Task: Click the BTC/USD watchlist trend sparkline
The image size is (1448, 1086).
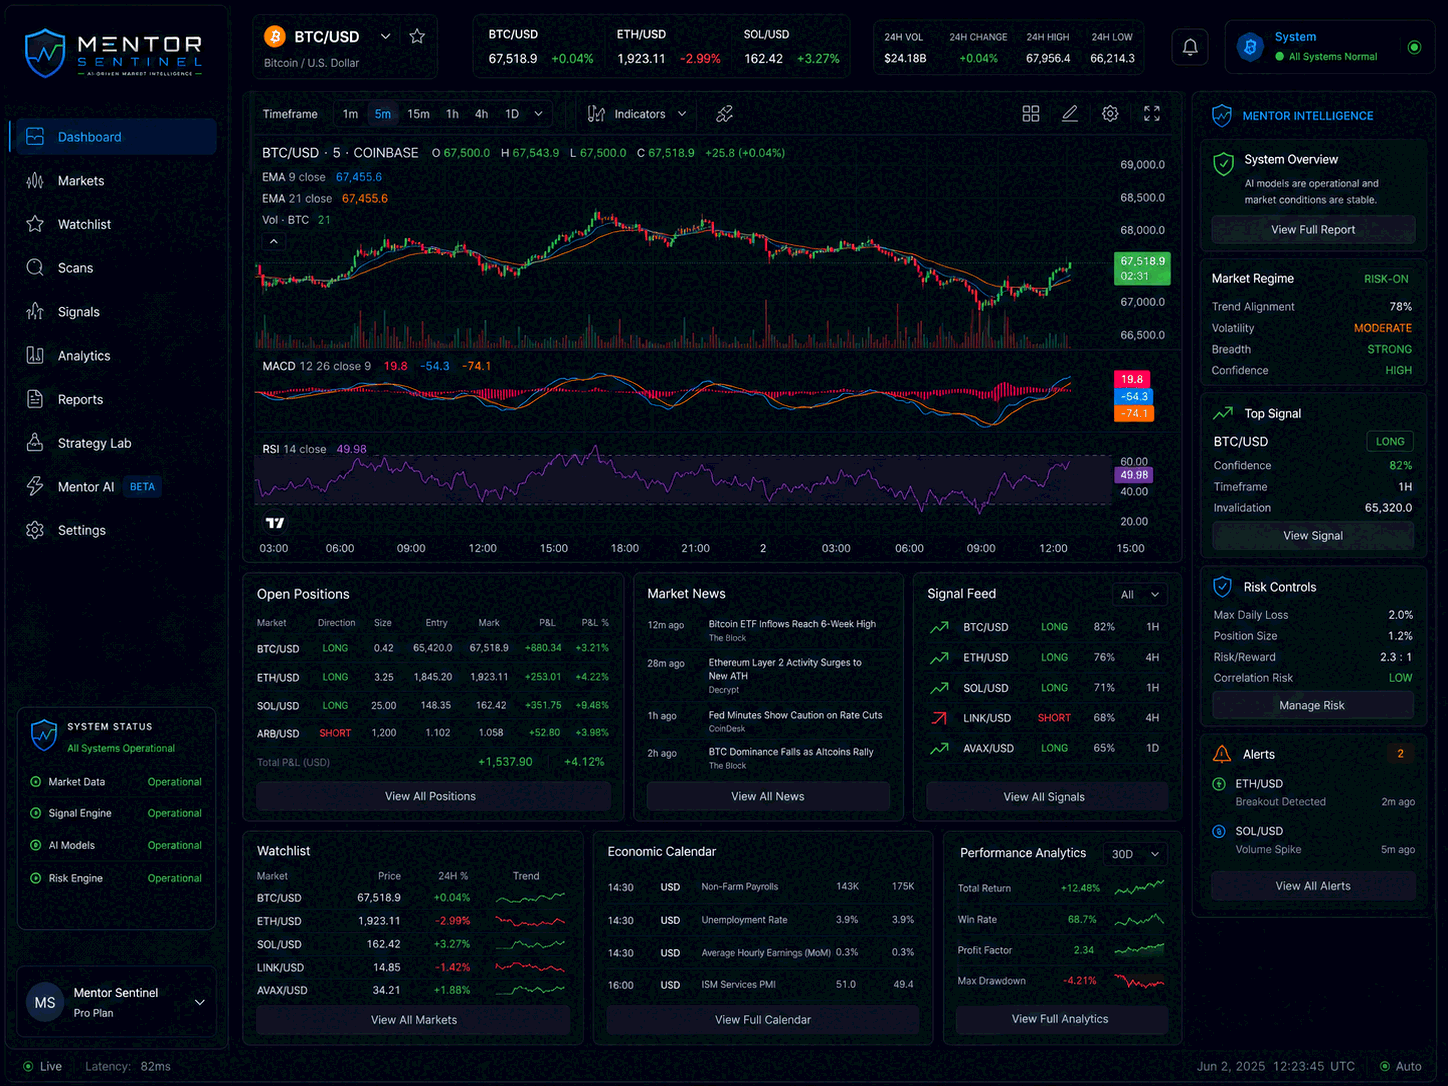Action: click(x=530, y=898)
